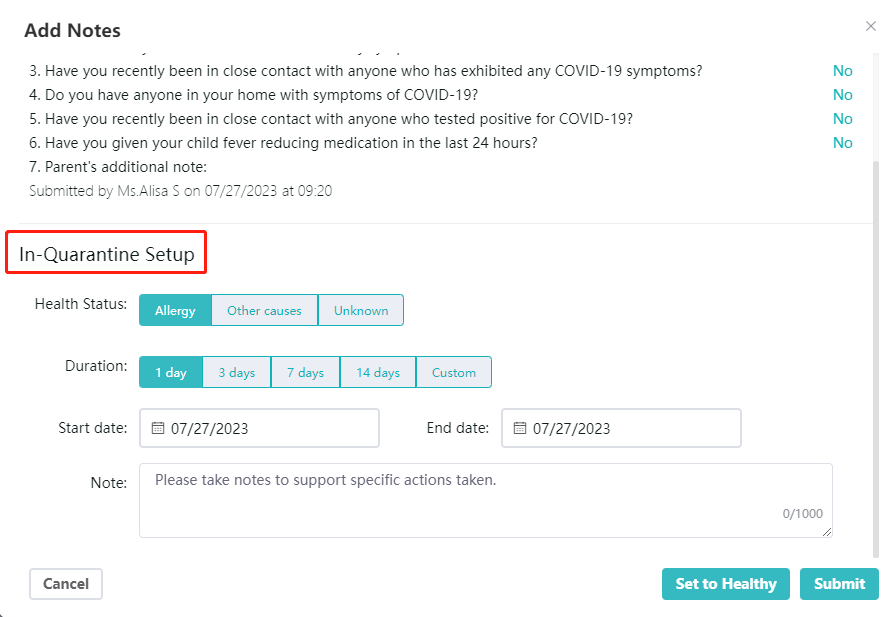Open the Start date picker field
This screenshot has height=617, width=890.
[x=259, y=428]
